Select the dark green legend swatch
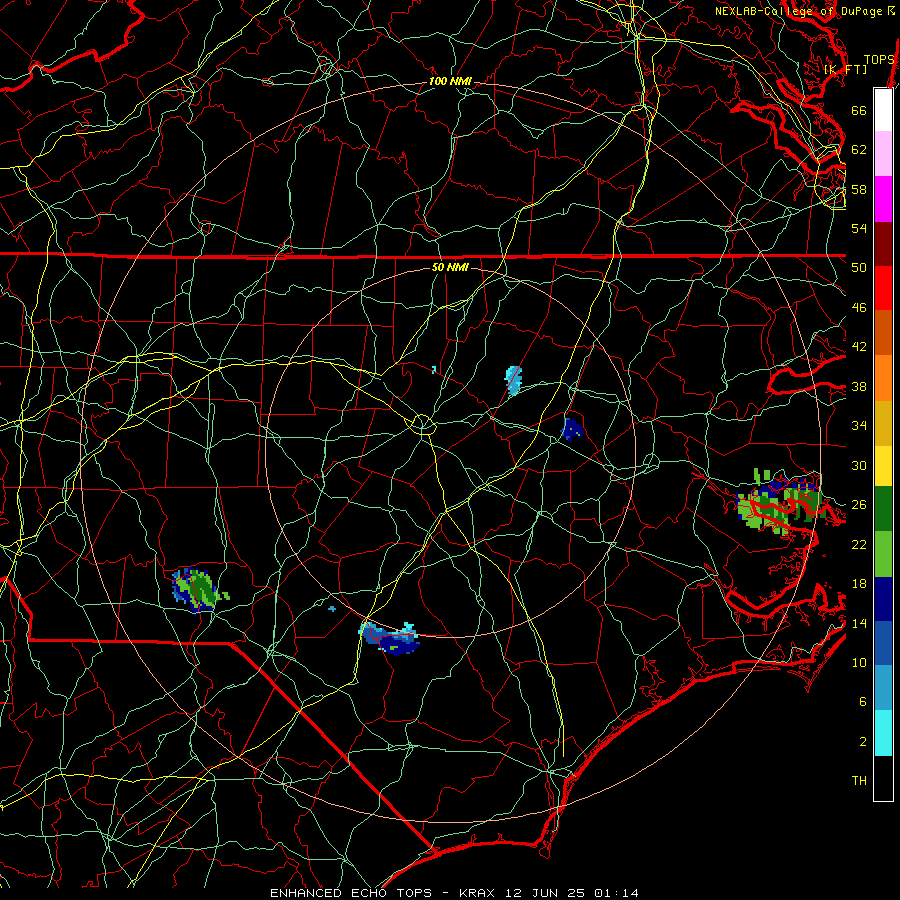 (883, 509)
